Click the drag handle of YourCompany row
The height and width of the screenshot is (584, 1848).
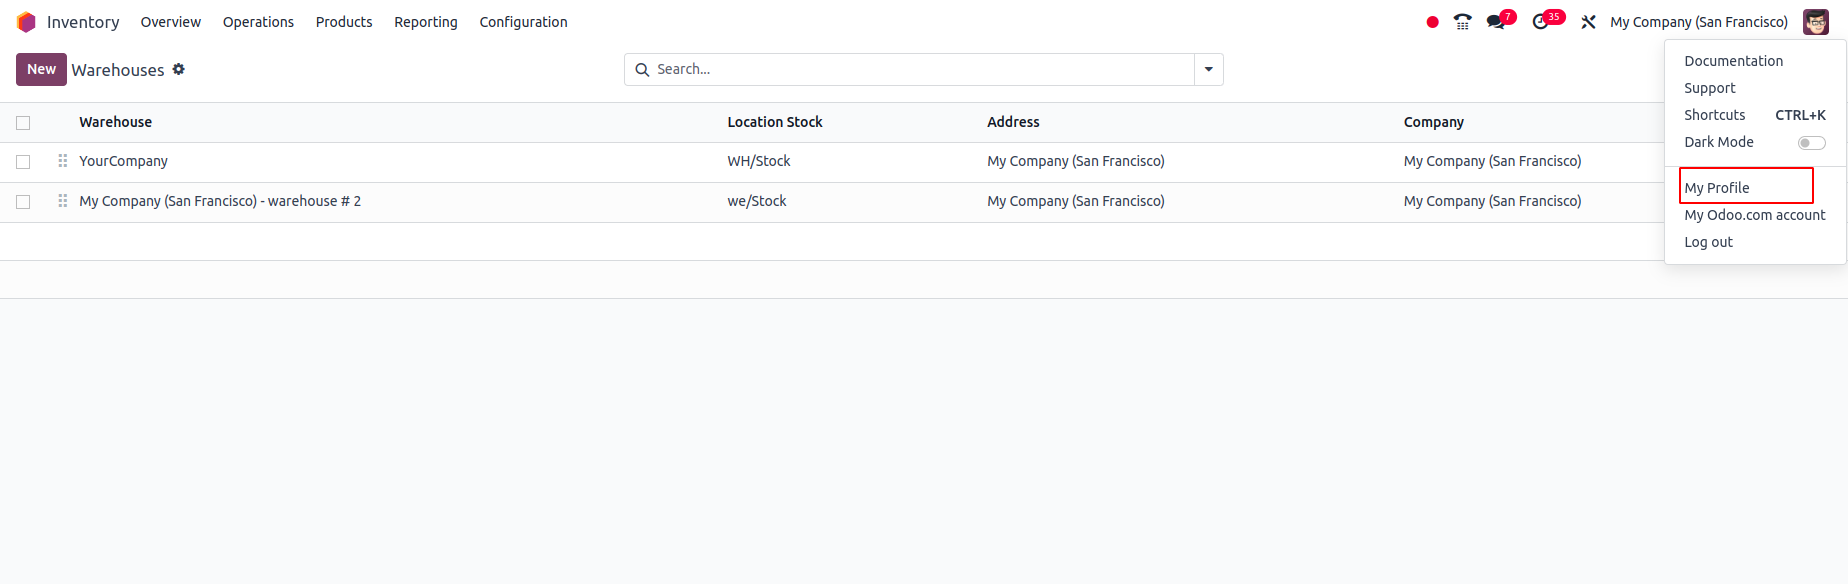click(x=63, y=161)
